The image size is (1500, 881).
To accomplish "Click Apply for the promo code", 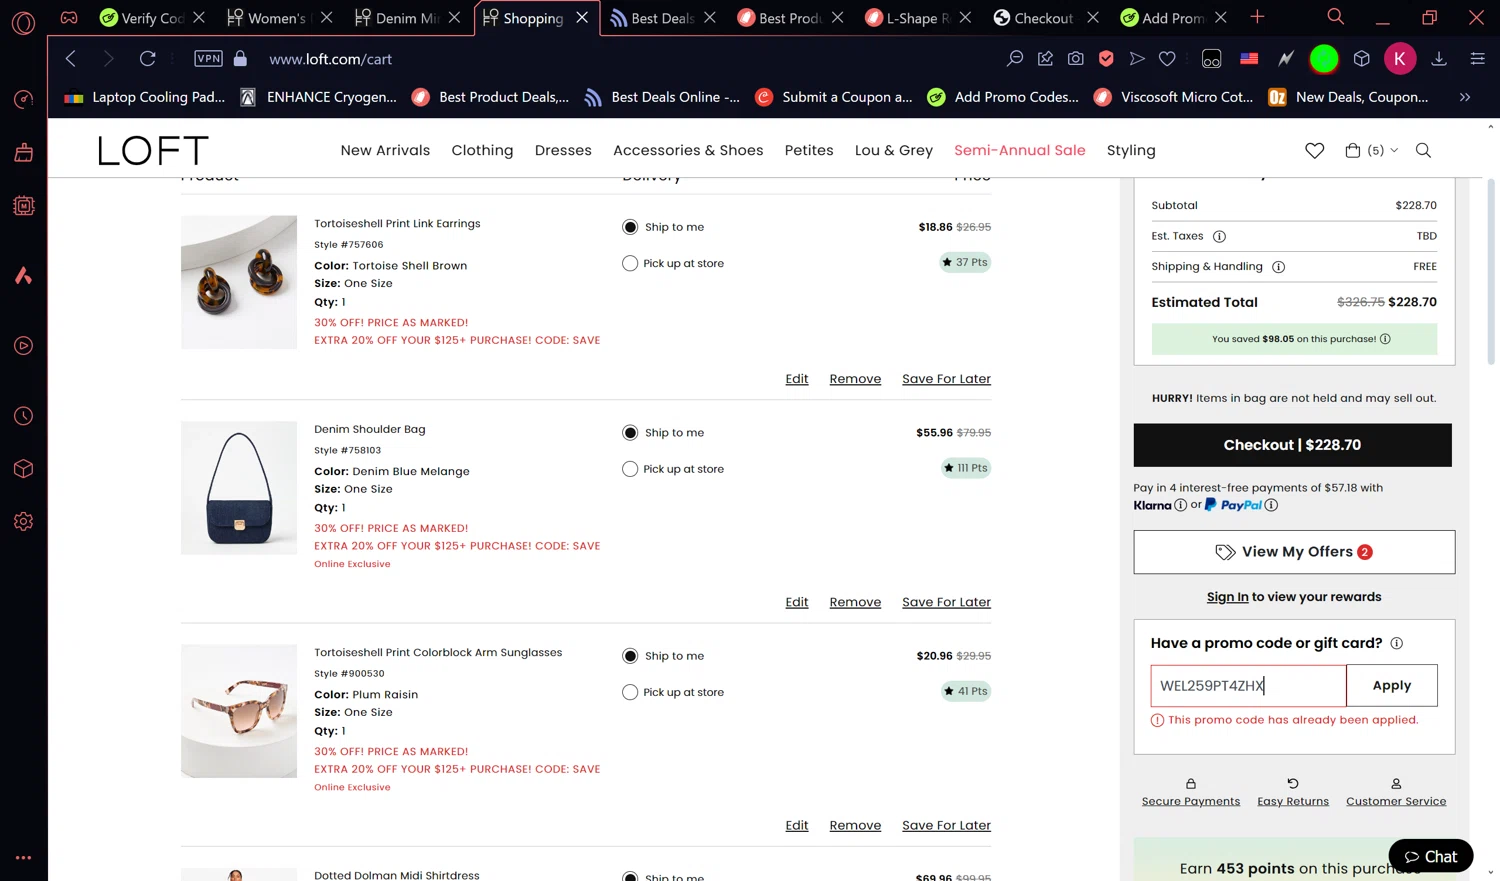I will [x=1391, y=686].
